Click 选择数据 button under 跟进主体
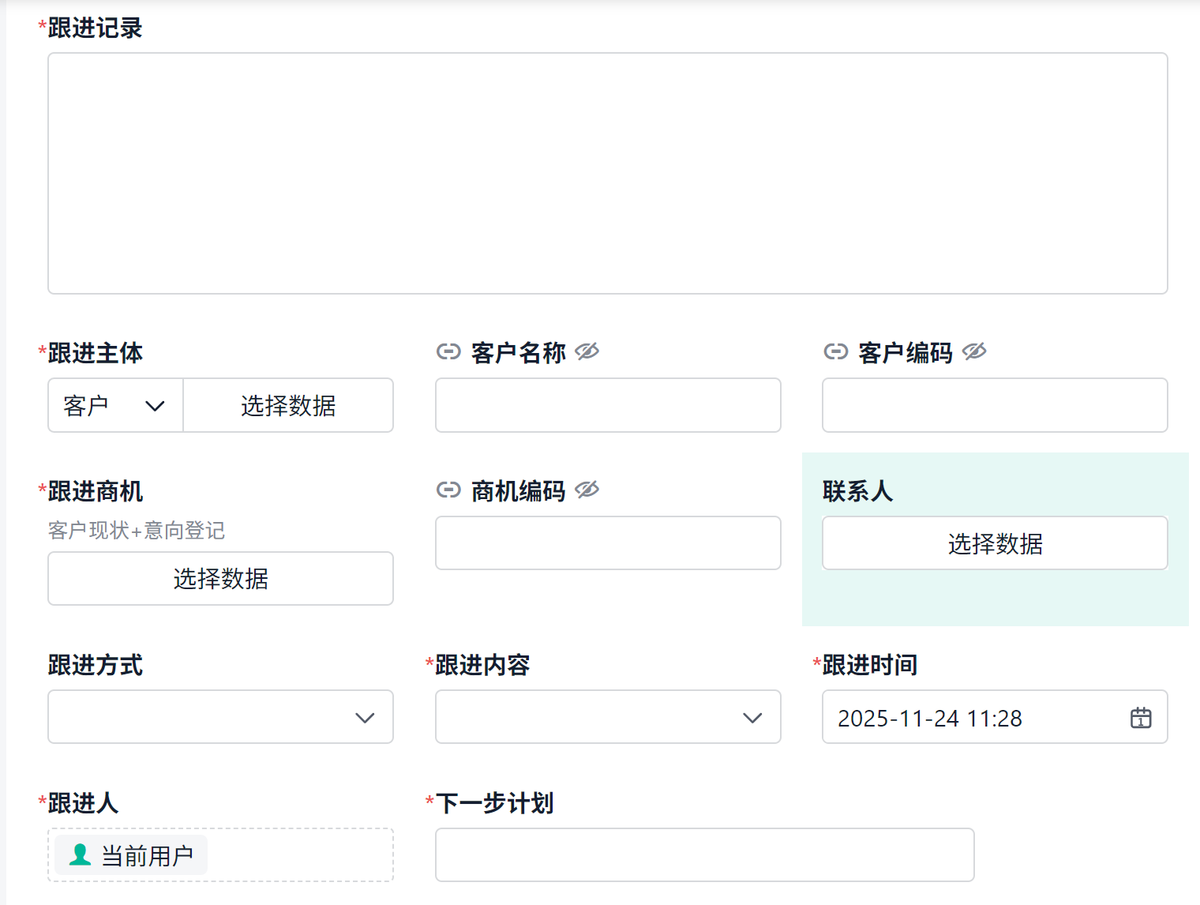 (288, 405)
